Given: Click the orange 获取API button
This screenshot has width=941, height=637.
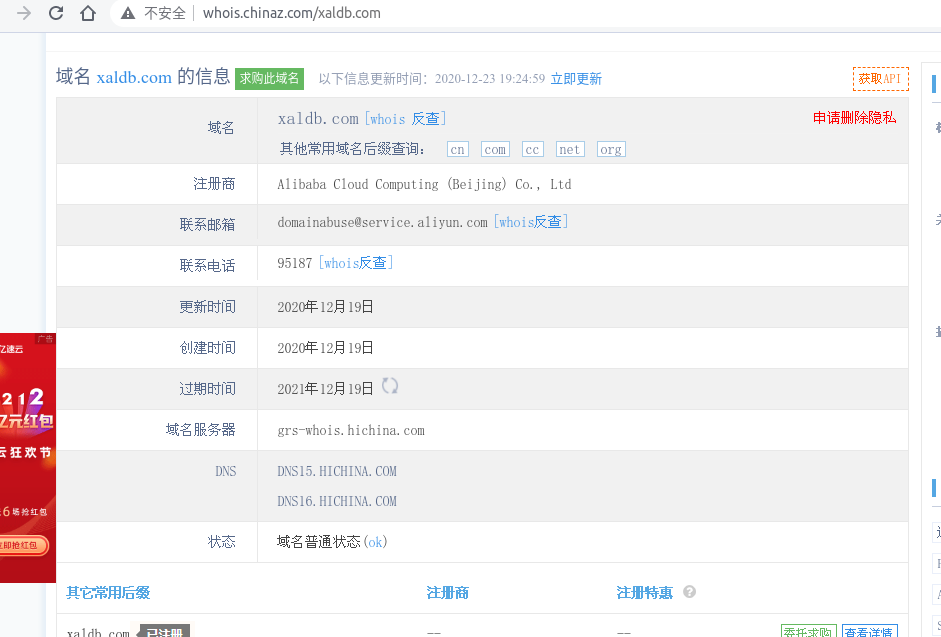Looking at the screenshot, I should pyautogui.click(x=880, y=78).
